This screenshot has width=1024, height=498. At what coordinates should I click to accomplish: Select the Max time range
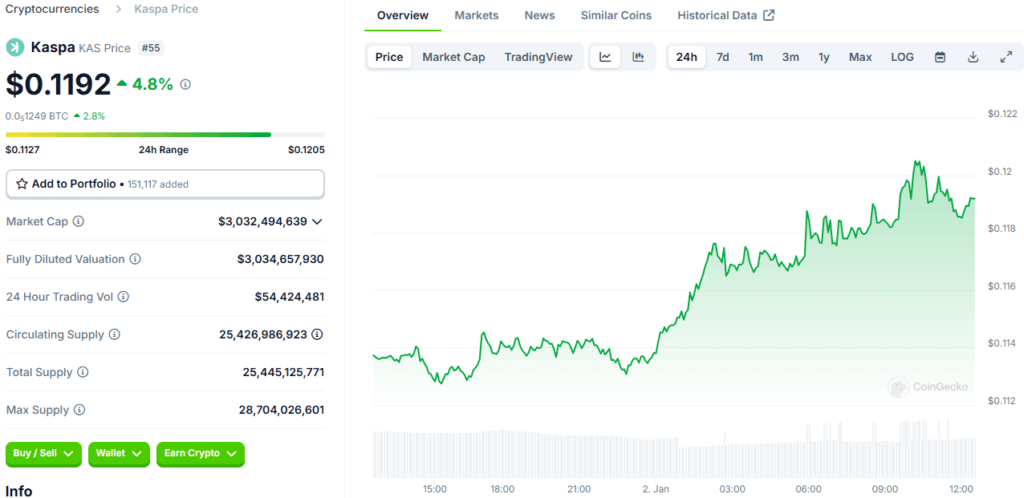click(x=860, y=57)
